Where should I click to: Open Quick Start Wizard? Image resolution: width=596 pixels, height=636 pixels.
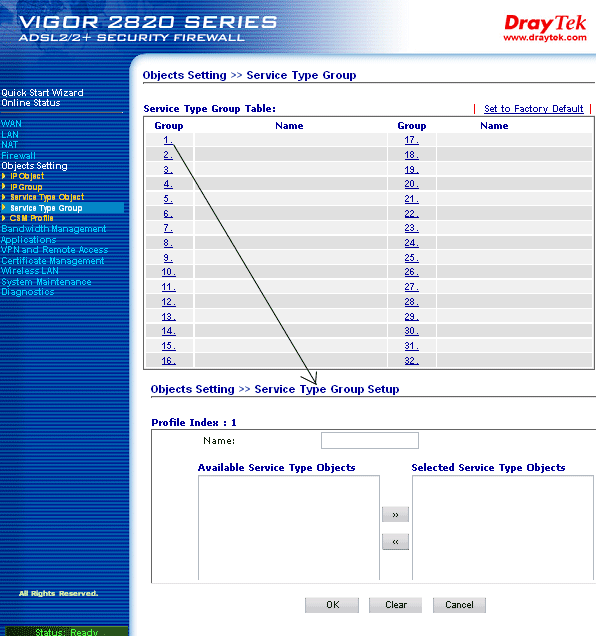coord(42,92)
